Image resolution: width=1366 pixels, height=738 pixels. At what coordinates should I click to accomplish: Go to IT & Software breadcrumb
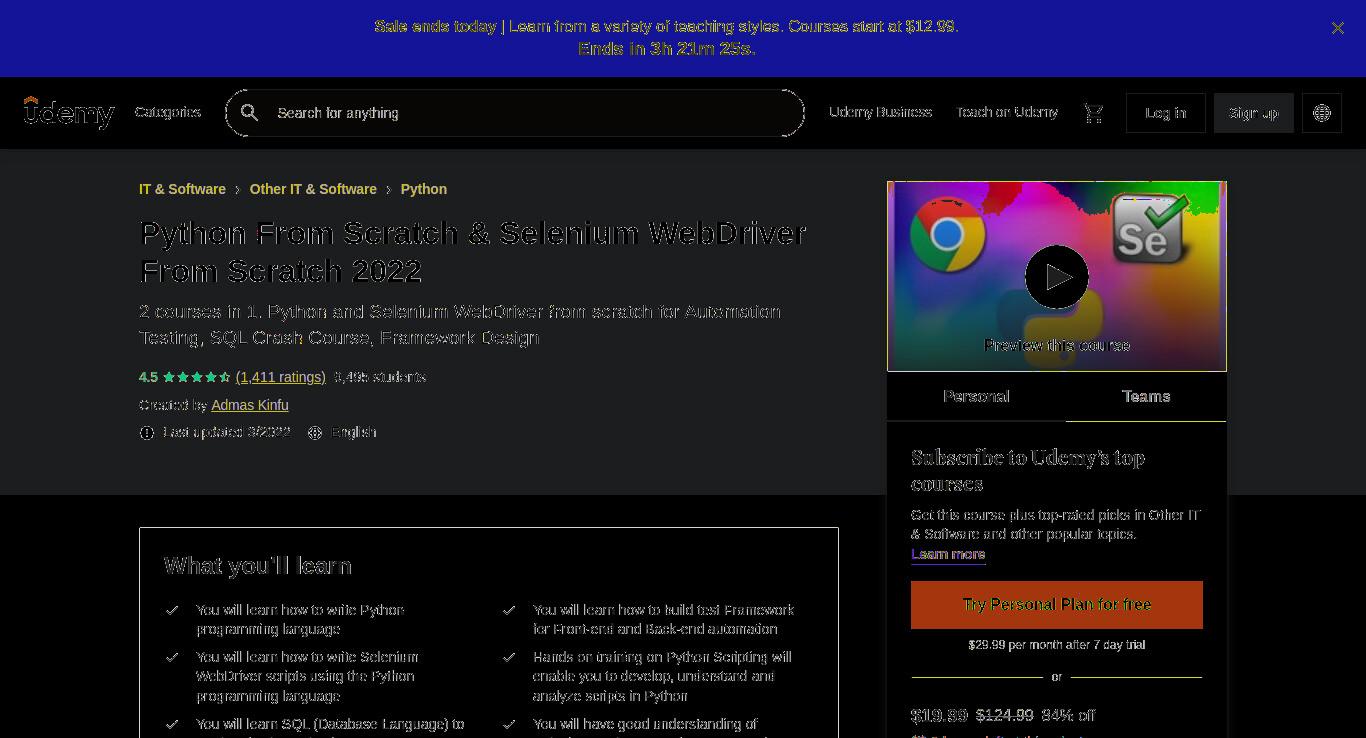(182, 189)
